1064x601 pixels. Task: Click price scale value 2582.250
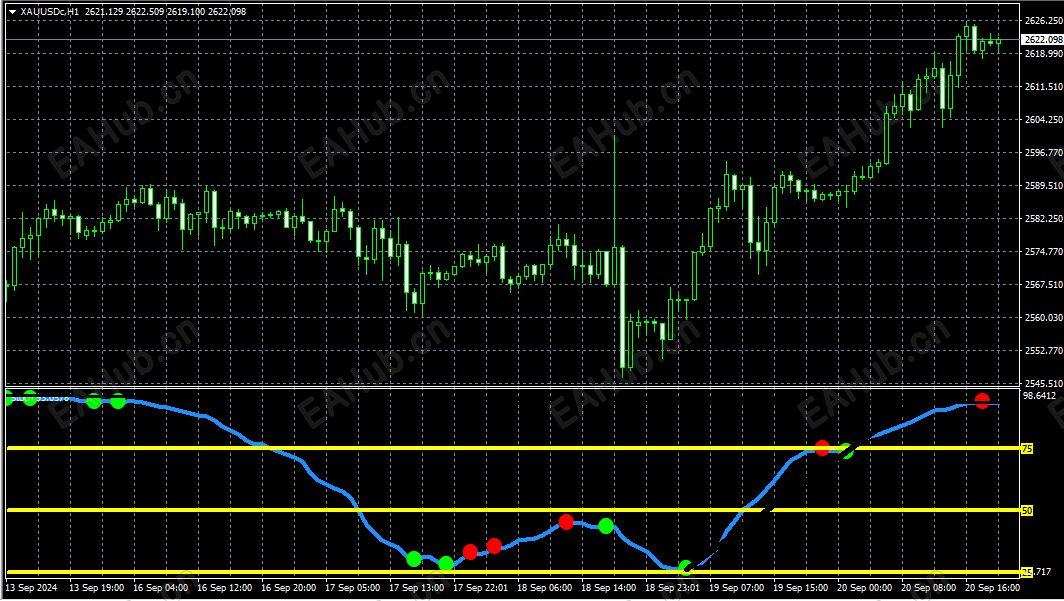1044,218
